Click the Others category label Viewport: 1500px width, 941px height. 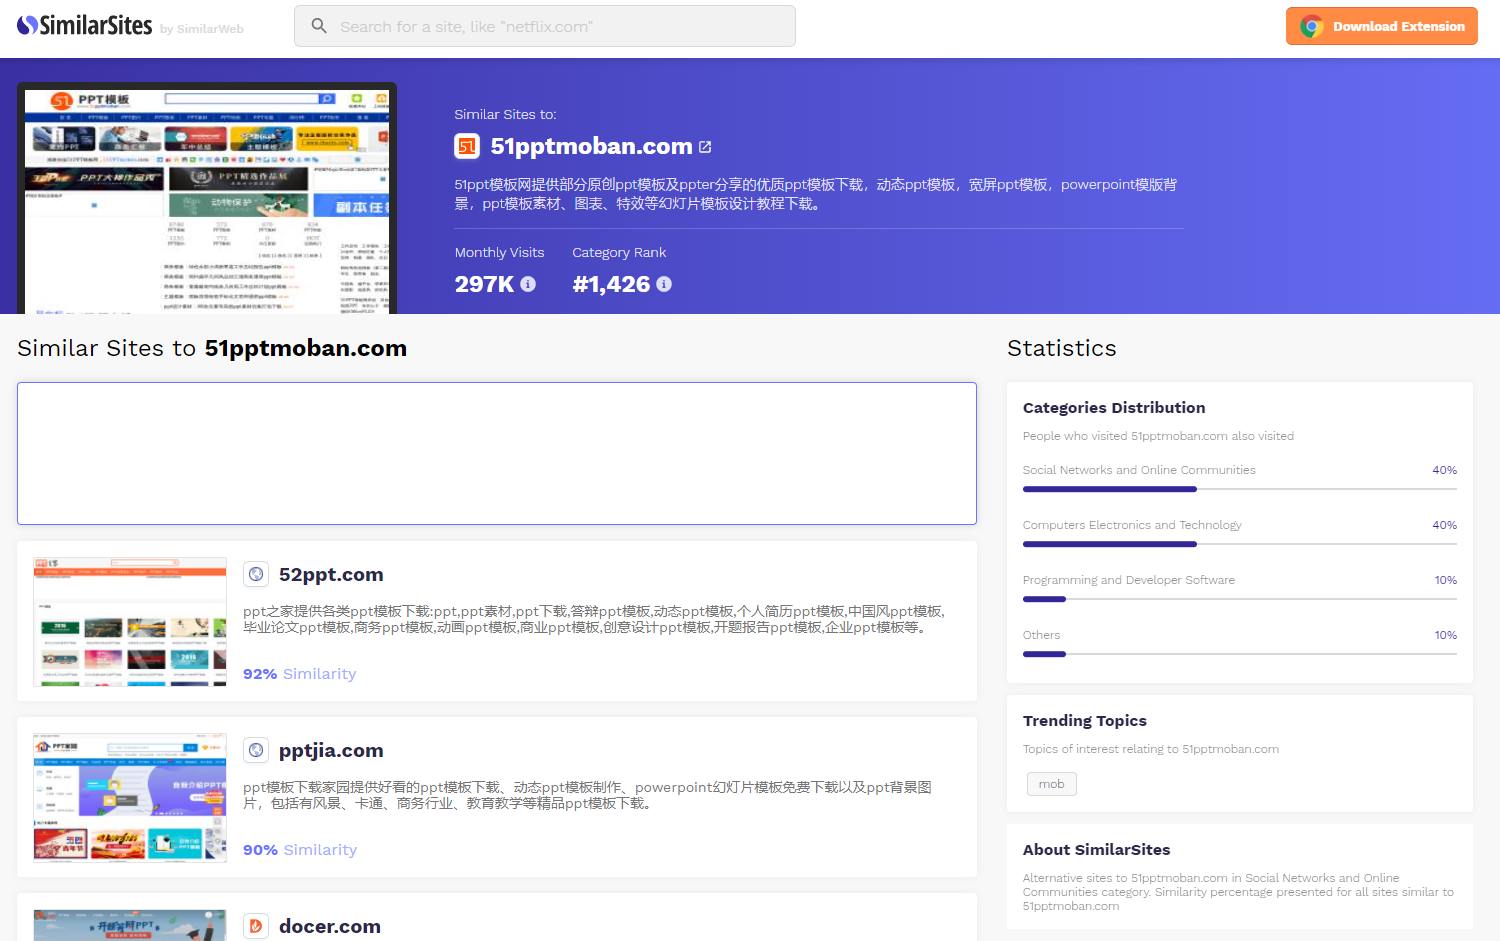[1041, 635]
